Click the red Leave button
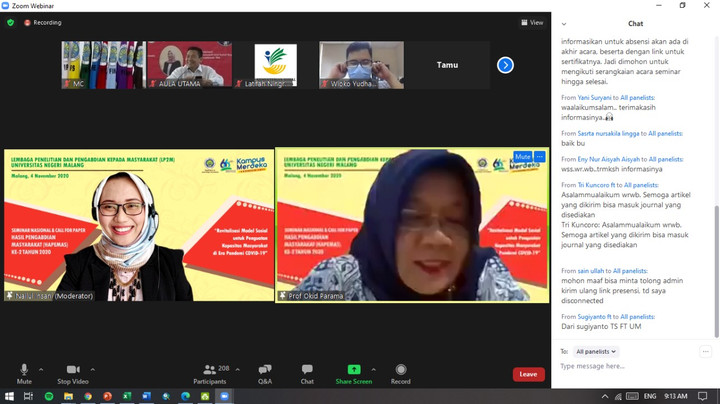The image size is (720, 404). click(x=528, y=374)
